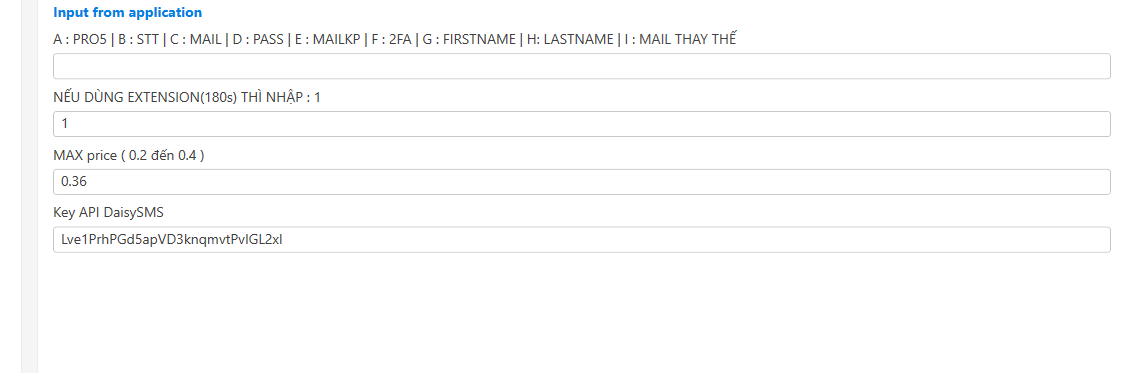
Task: Click the "Input from application" heading
Action: pyautogui.click(x=128, y=12)
